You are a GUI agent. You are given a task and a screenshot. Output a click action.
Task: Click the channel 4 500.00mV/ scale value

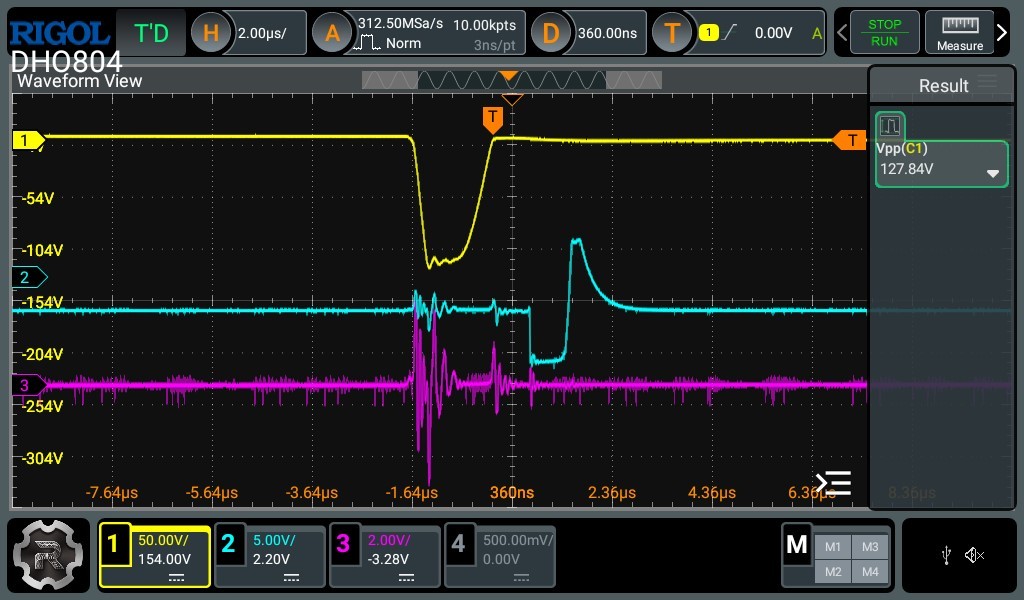click(518, 541)
